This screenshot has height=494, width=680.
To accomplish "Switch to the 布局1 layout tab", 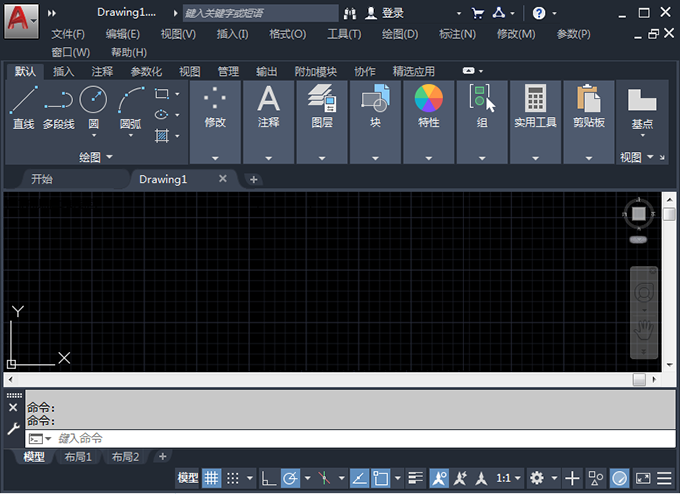I will point(78,457).
